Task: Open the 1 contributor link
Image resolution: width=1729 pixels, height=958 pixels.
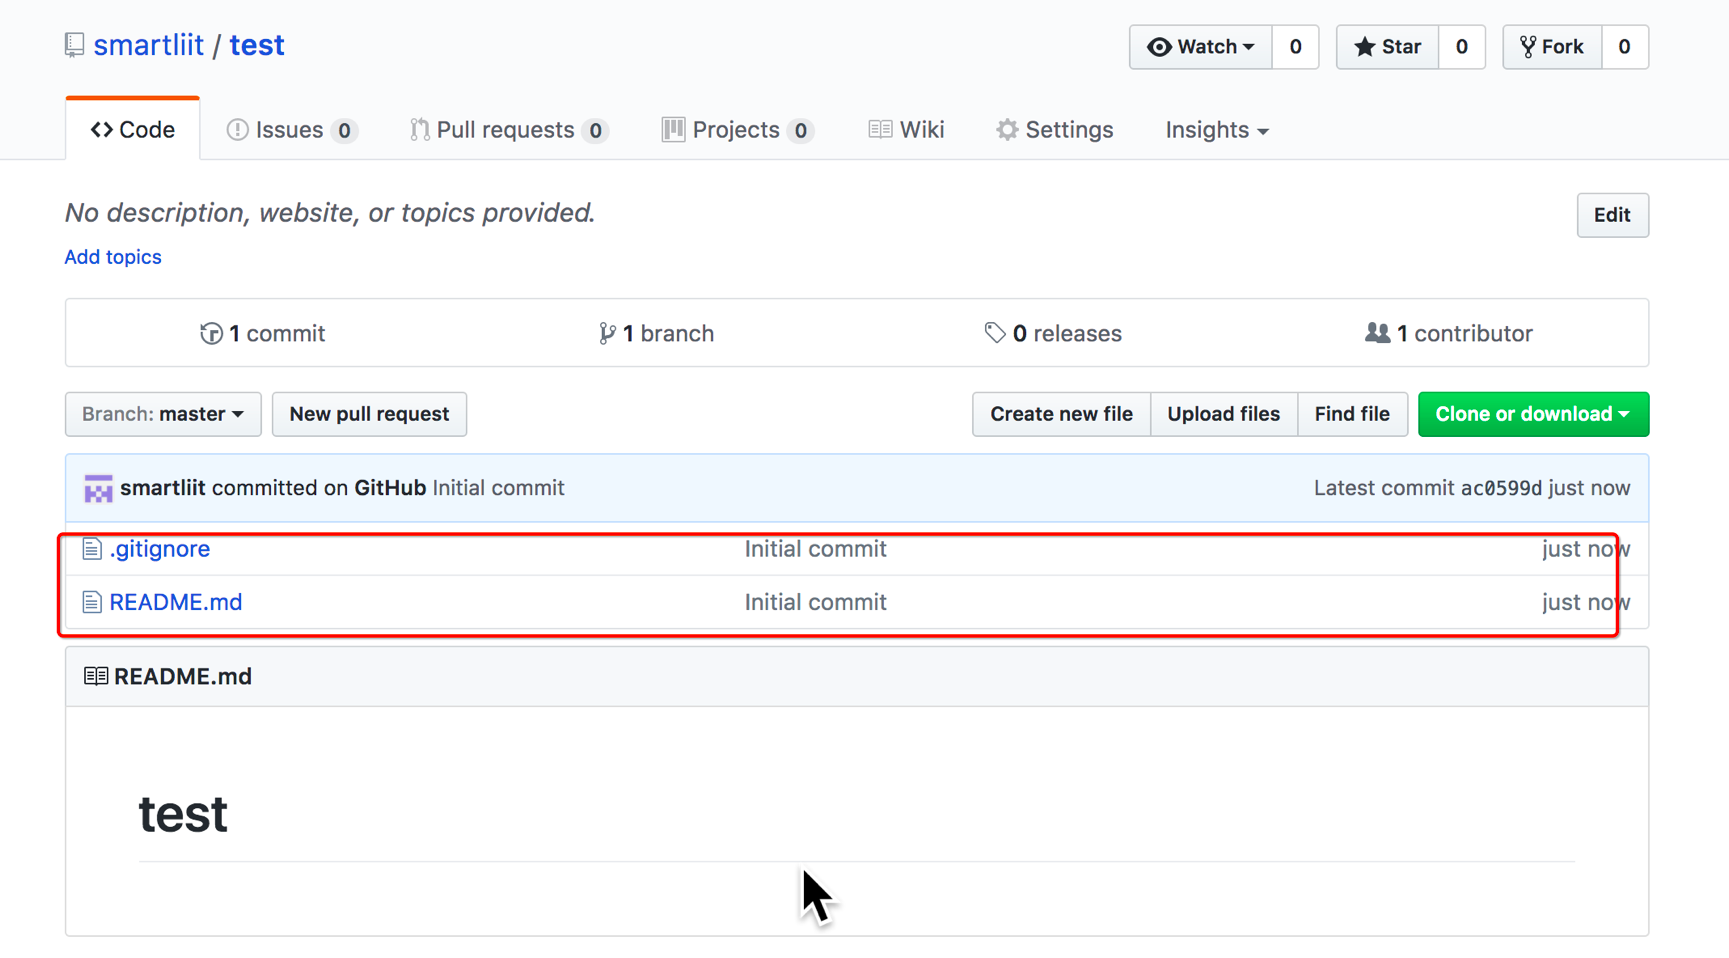Action: [x=1449, y=334]
